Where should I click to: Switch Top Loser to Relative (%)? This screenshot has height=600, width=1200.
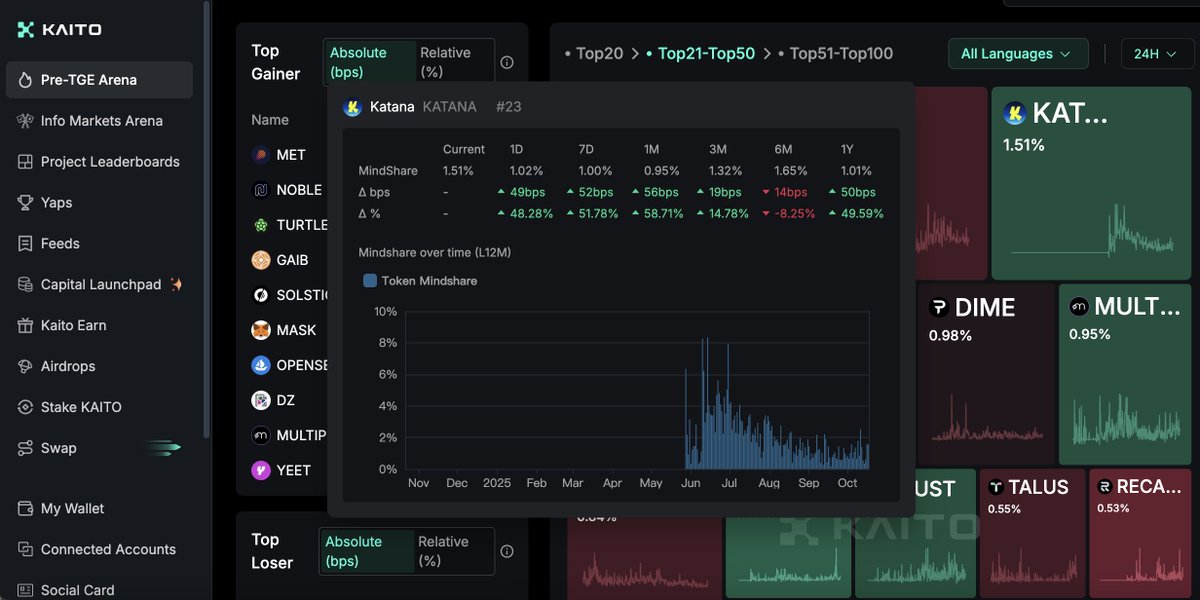(x=453, y=551)
